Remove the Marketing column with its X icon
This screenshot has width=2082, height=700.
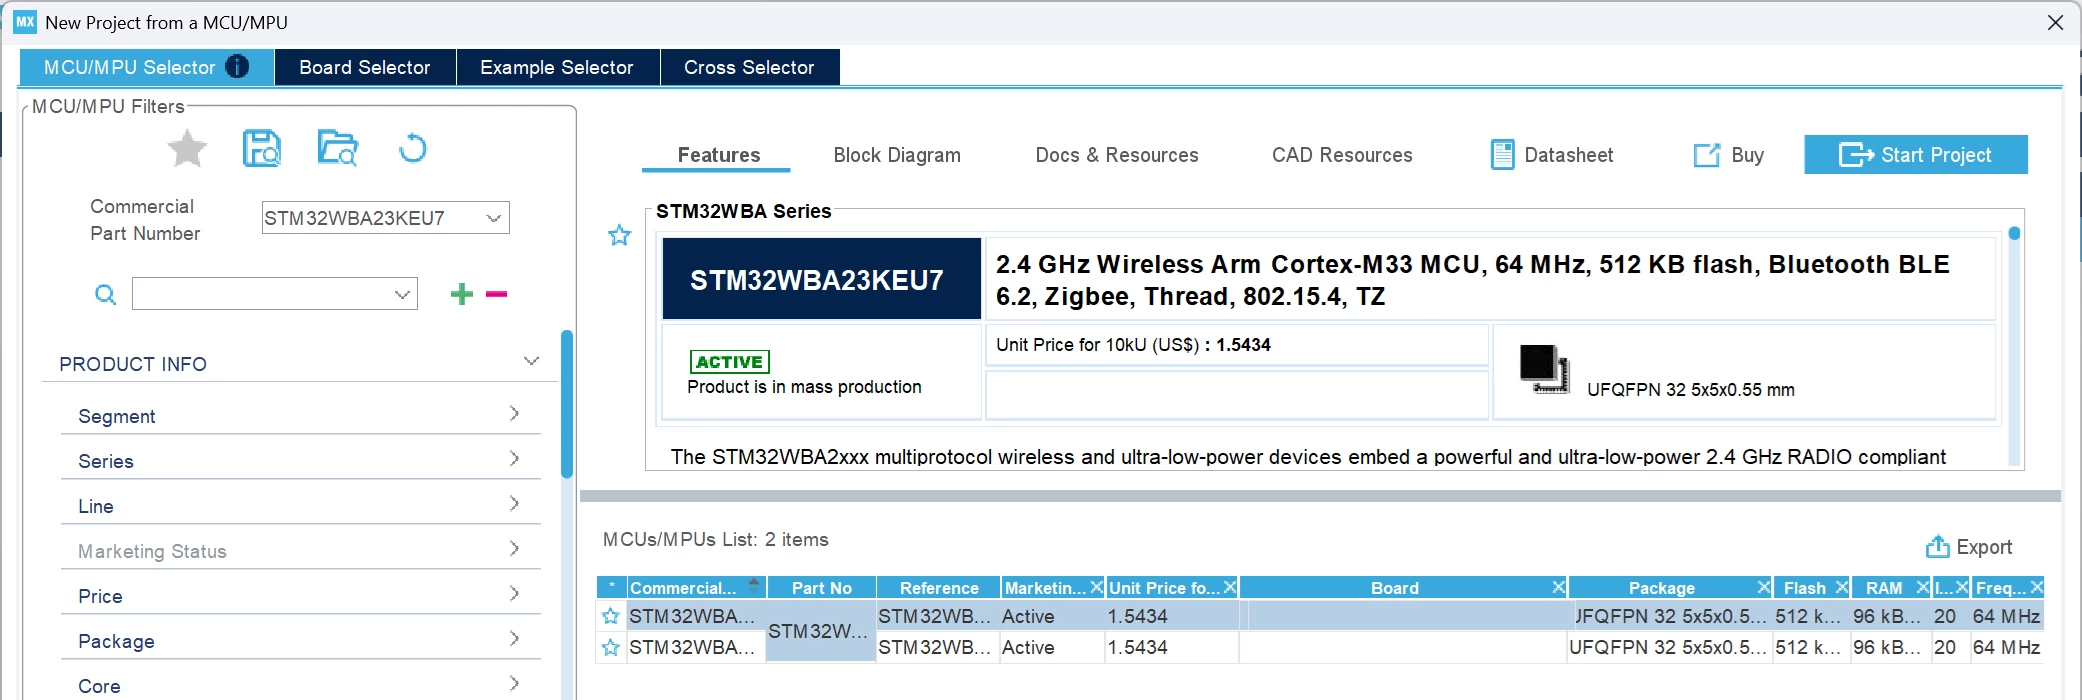1096,587
